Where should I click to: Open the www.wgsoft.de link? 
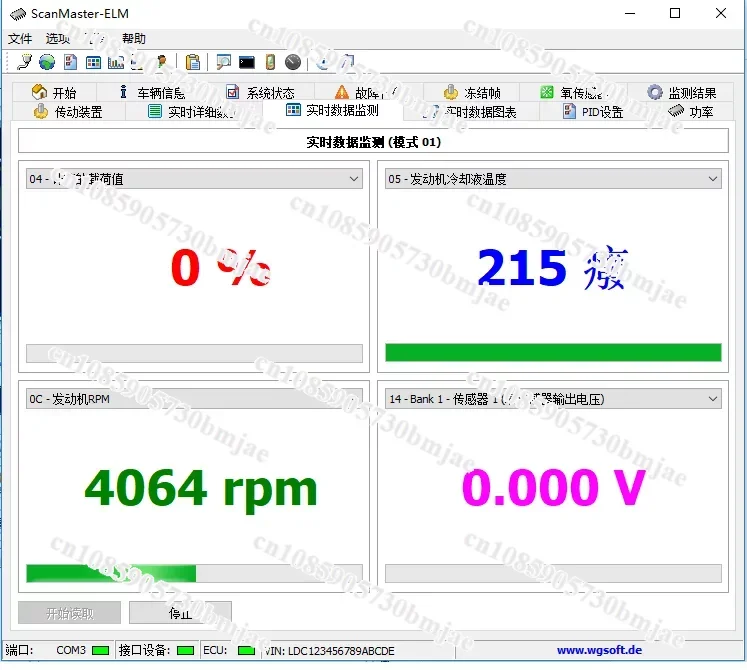(x=599, y=650)
